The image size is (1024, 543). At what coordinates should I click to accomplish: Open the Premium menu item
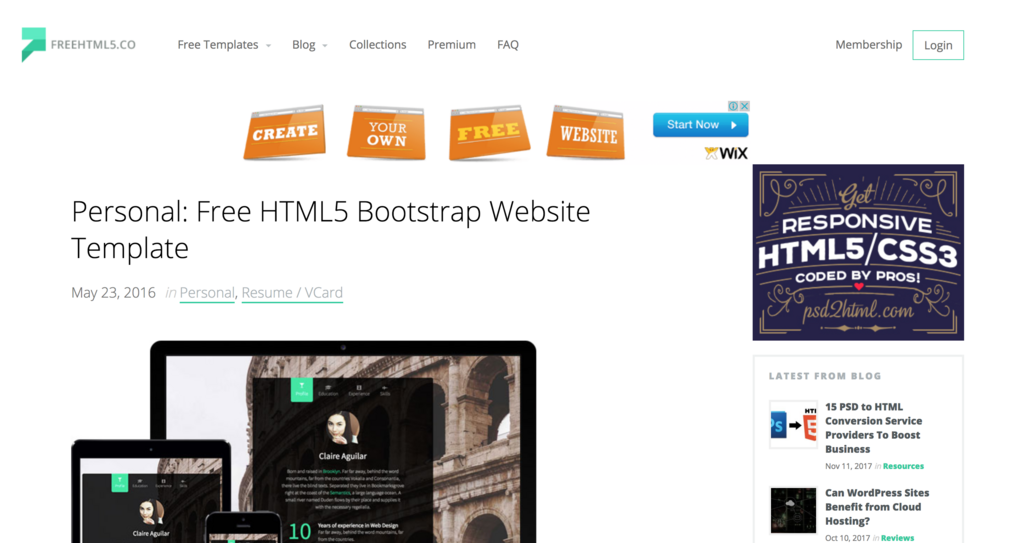[x=451, y=44]
